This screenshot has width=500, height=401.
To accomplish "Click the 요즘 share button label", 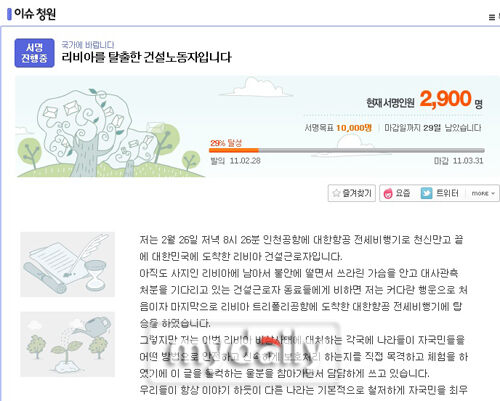I will (x=402, y=193).
